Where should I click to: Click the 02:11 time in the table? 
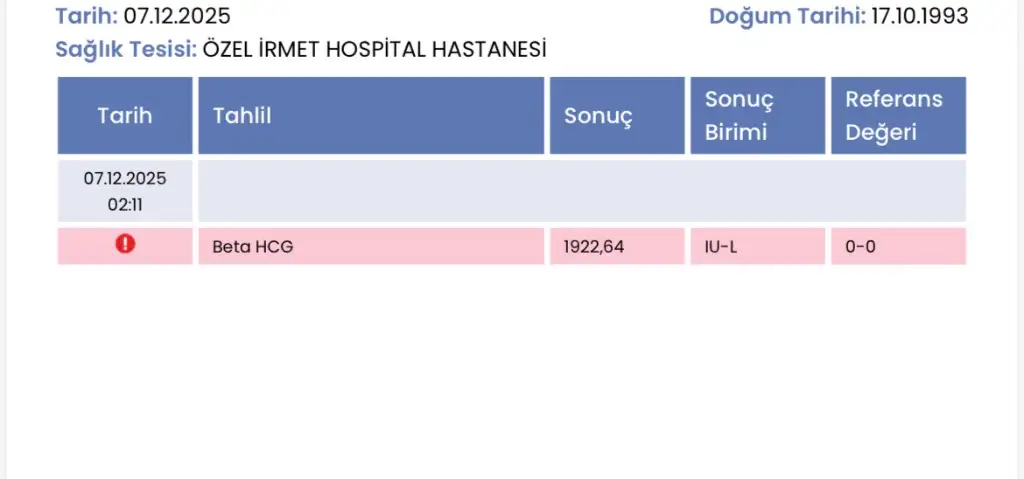pos(125,204)
